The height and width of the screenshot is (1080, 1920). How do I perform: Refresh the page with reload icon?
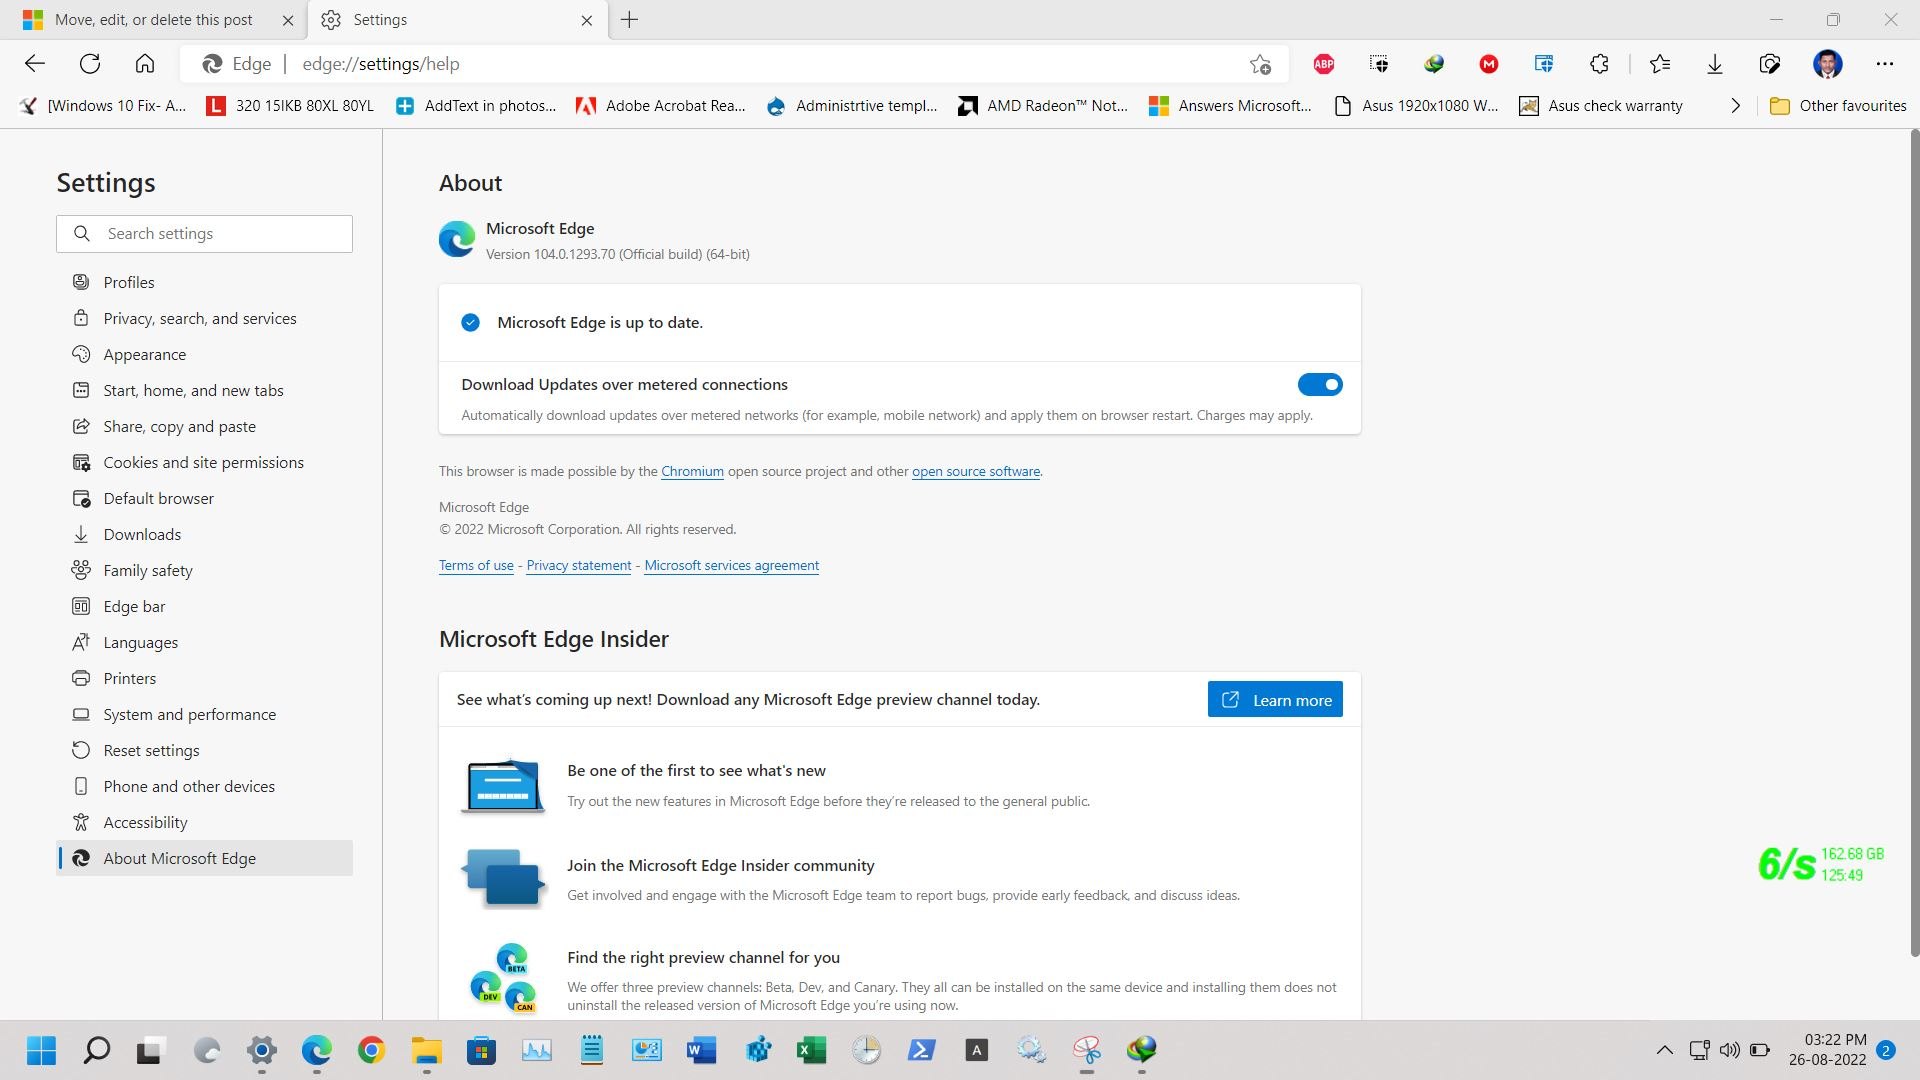click(90, 64)
